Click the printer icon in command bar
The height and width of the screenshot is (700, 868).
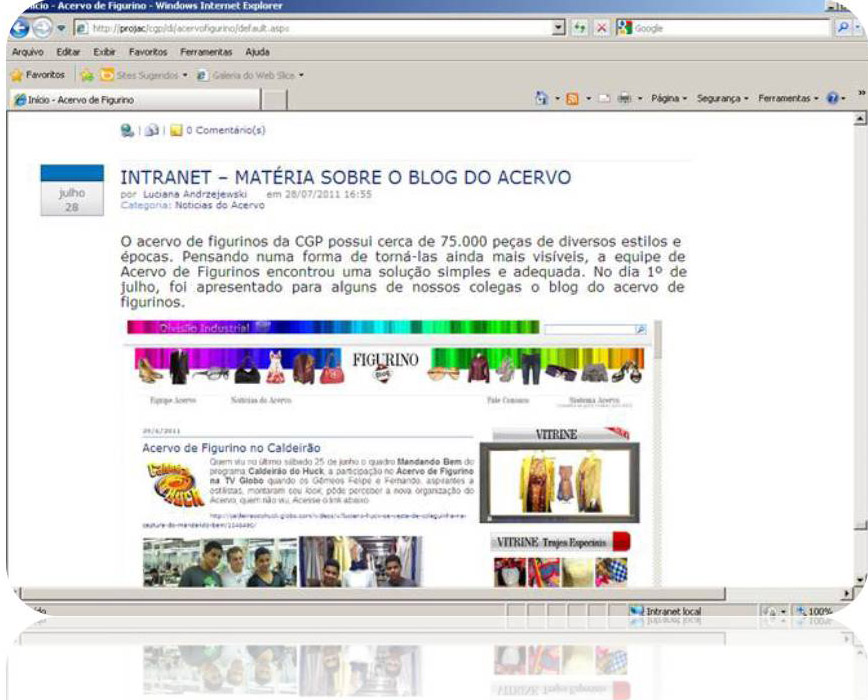pos(623,99)
